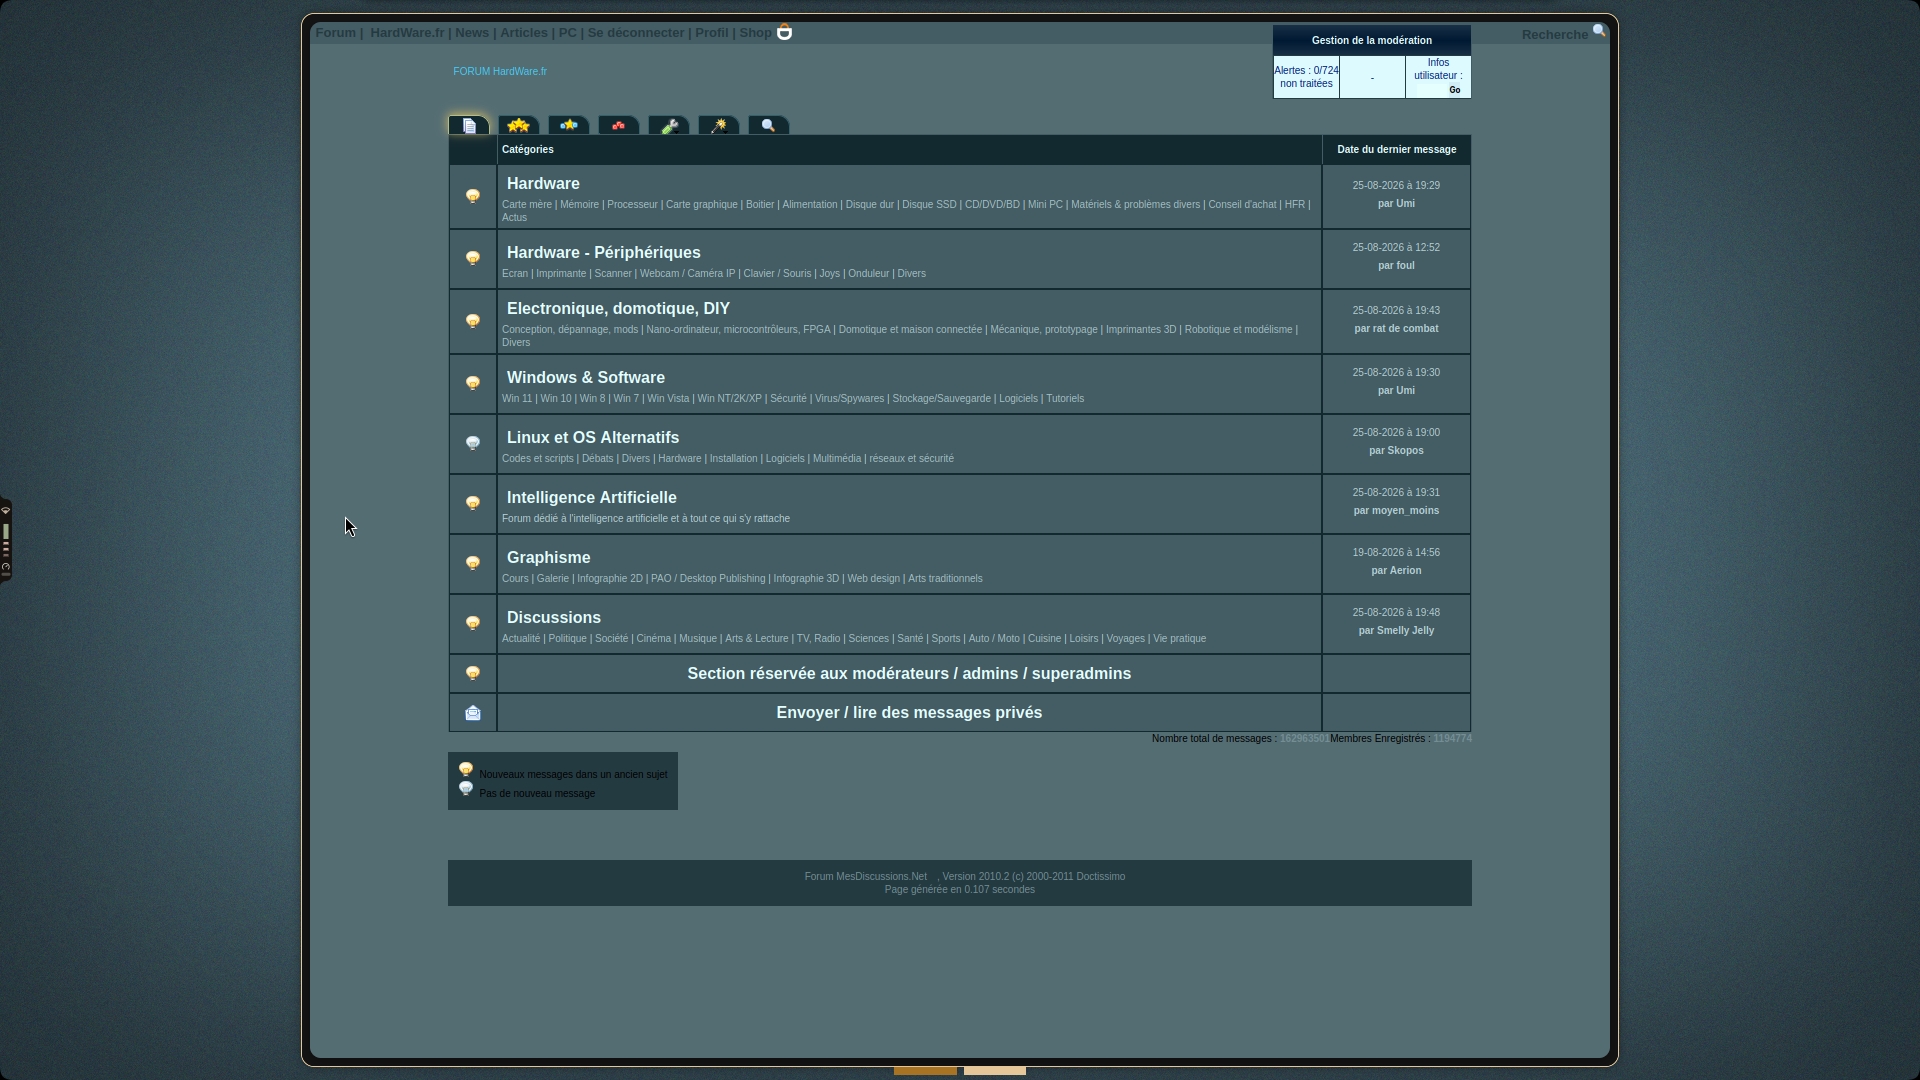Open HardWare.fr in the top menu
Image resolution: width=1920 pixels, height=1080 pixels.
[407, 33]
